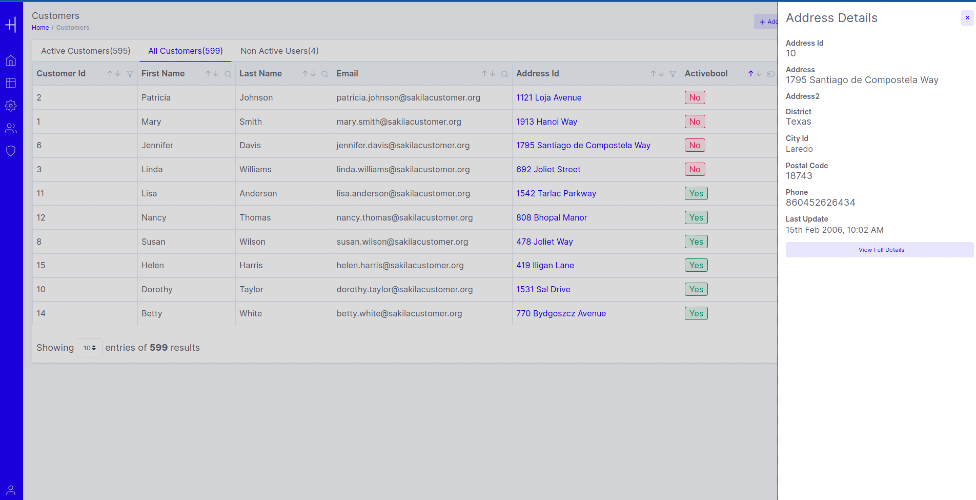Image resolution: width=976 pixels, height=500 pixels.
Task: Open the Address Id filter icon
Action: pyautogui.click(x=673, y=73)
